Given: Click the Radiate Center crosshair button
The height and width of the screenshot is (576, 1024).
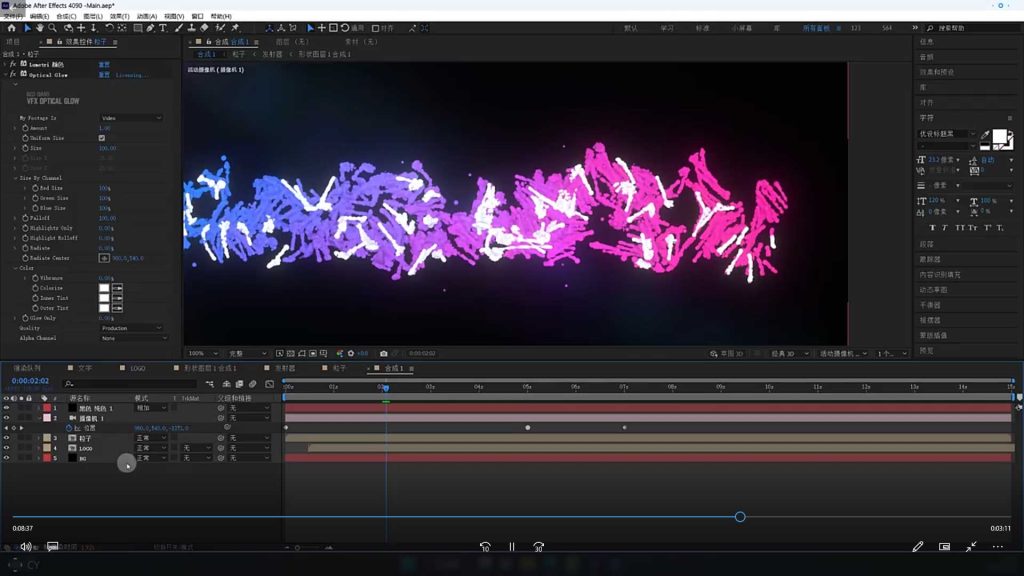Looking at the screenshot, I should (x=104, y=258).
